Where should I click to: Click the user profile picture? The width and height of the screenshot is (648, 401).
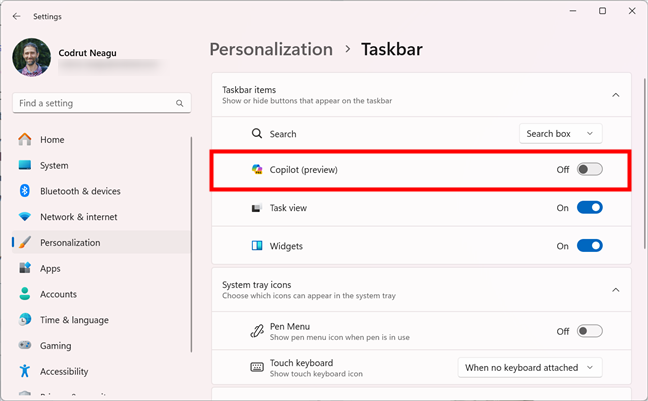[32, 57]
